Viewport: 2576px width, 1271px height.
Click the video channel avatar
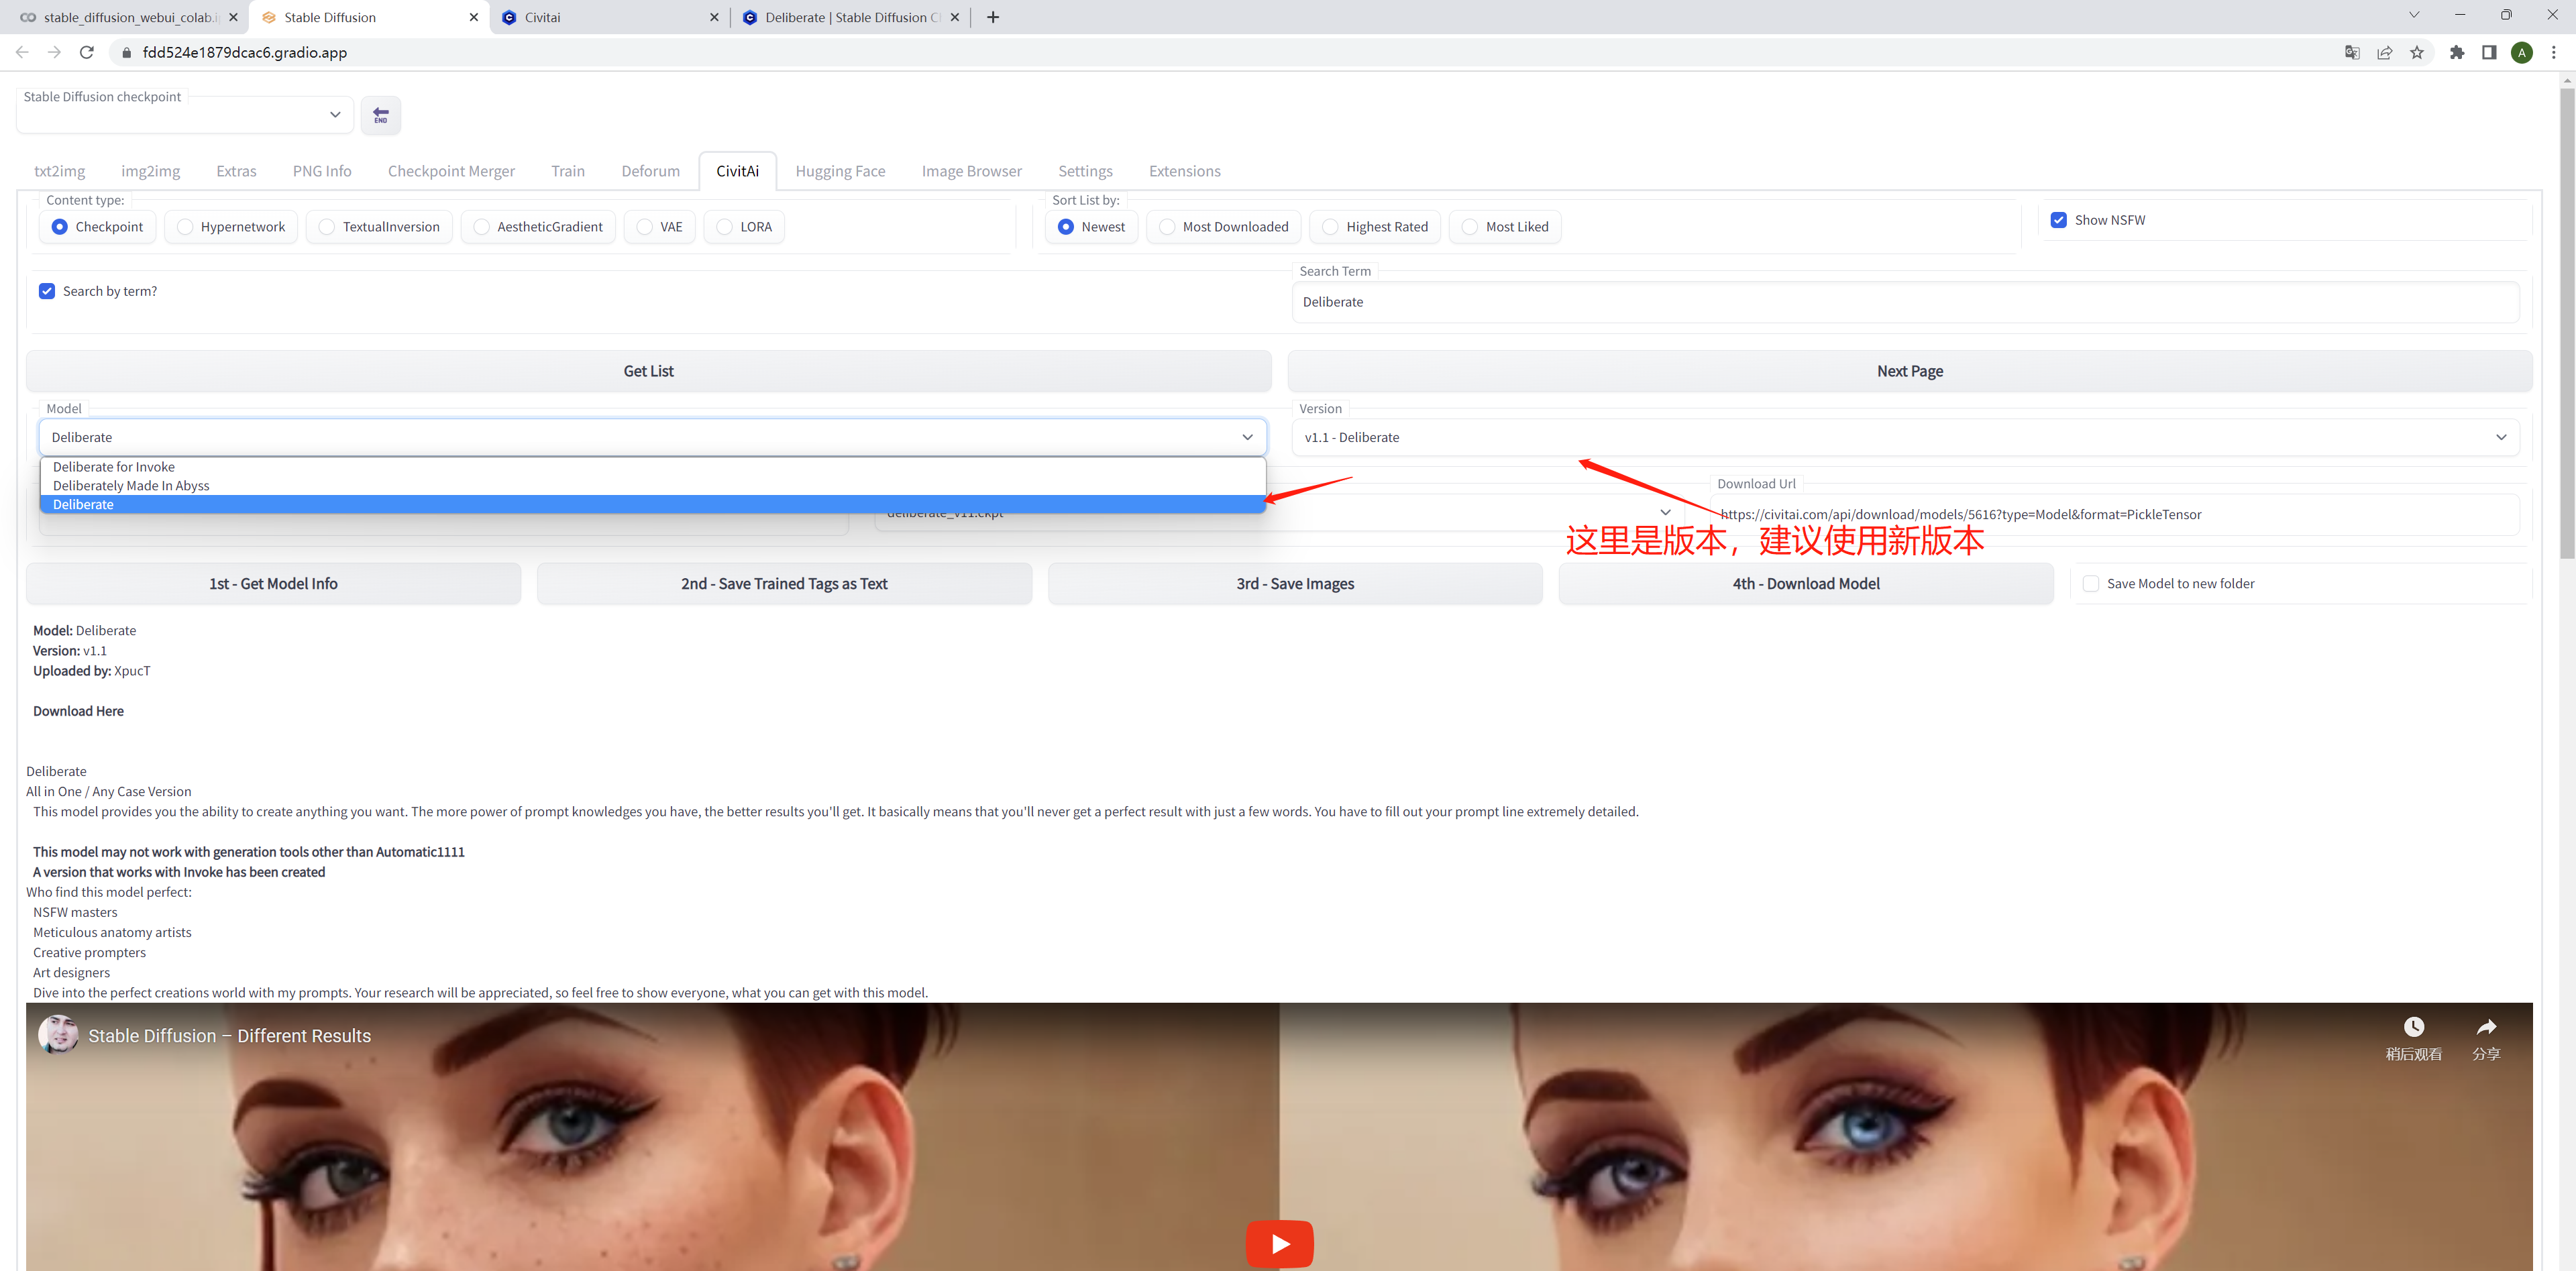(58, 1035)
